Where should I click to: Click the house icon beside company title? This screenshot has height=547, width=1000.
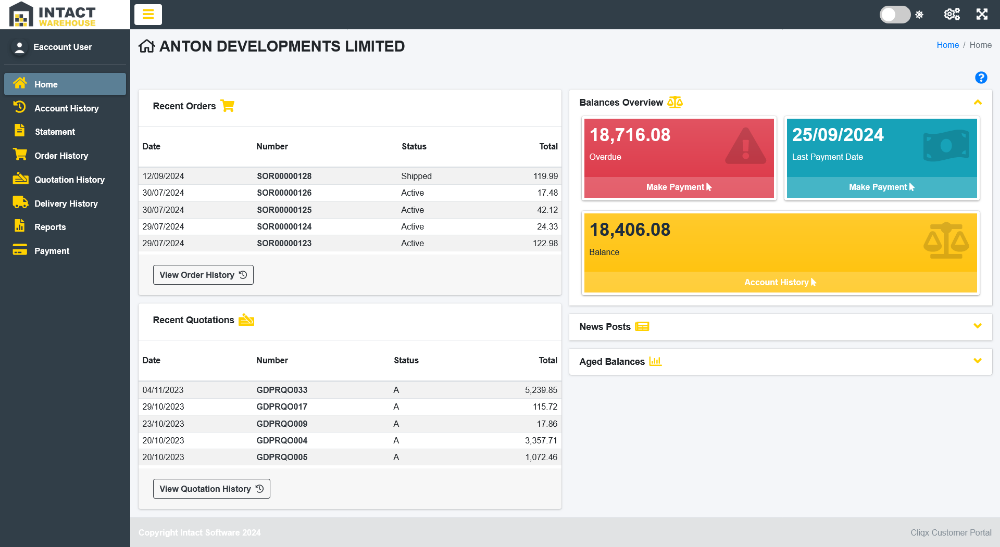point(147,47)
